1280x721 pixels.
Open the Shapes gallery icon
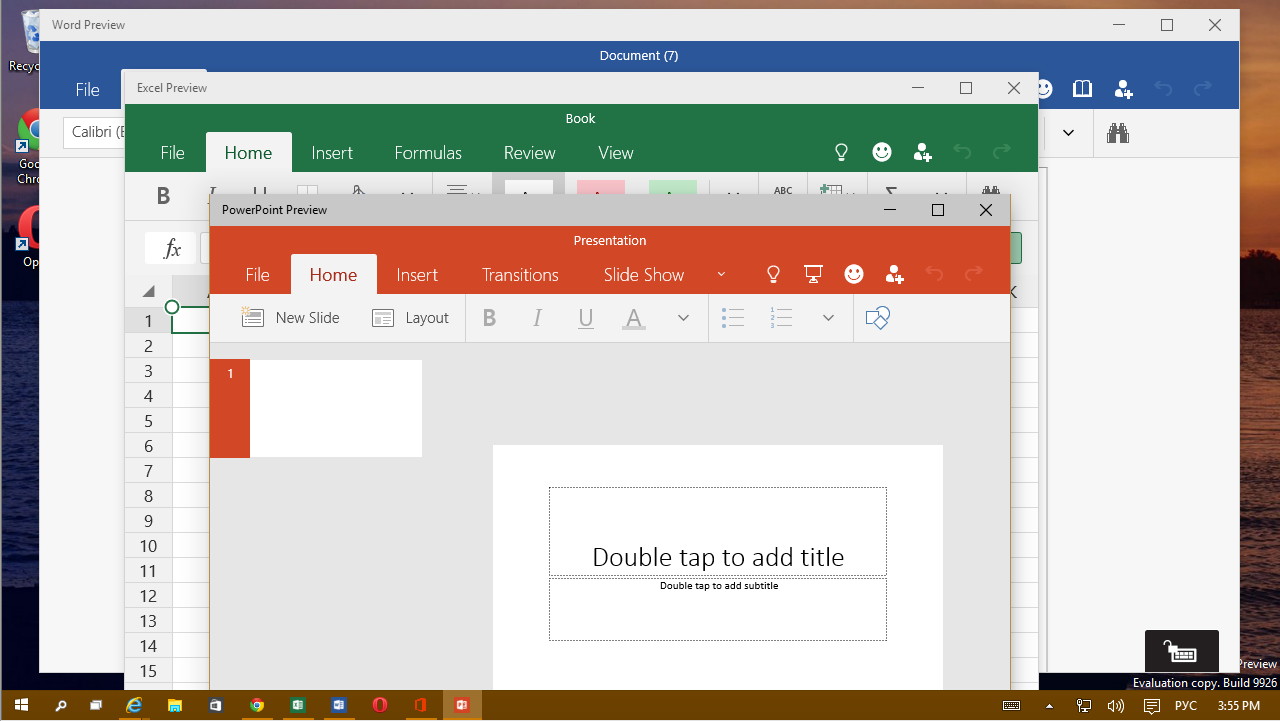(x=877, y=318)
